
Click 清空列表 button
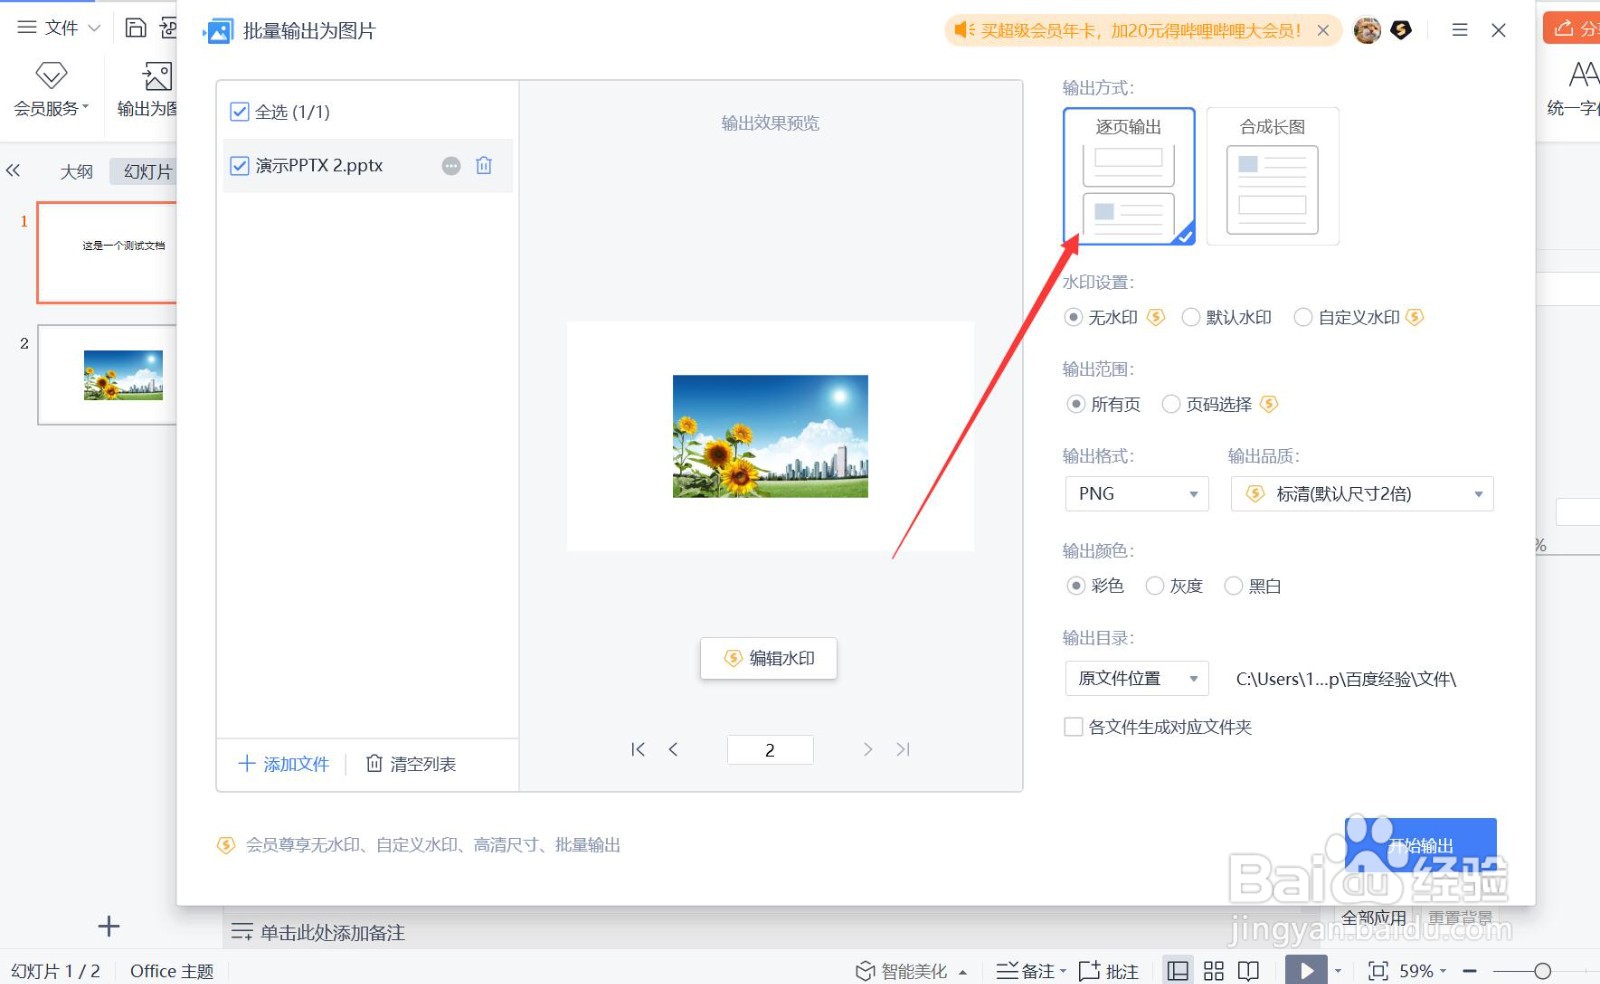(x=411, y=764)
